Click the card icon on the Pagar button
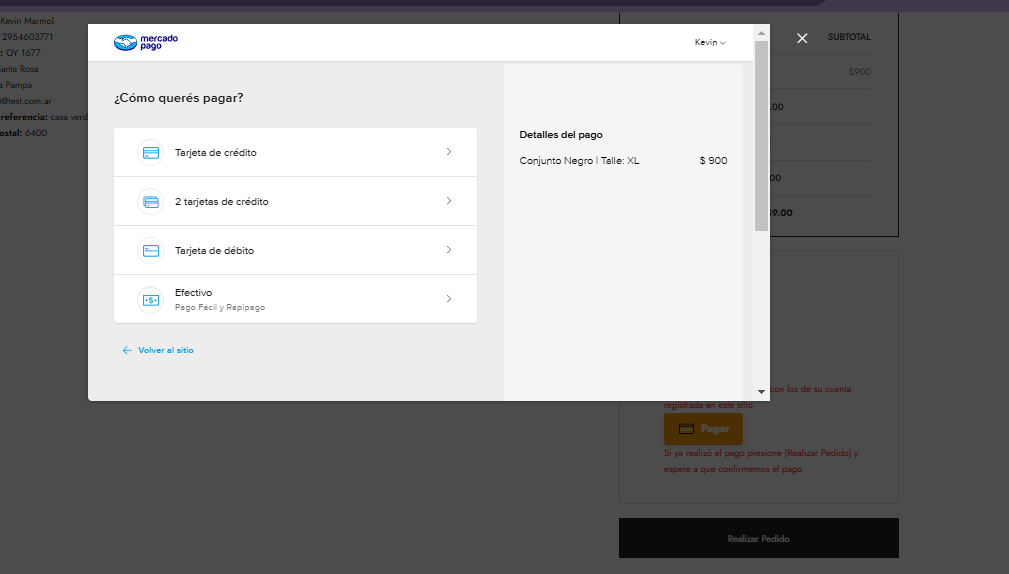The image size is (1009, 574). pyautogui.click(x=686, y=429)
